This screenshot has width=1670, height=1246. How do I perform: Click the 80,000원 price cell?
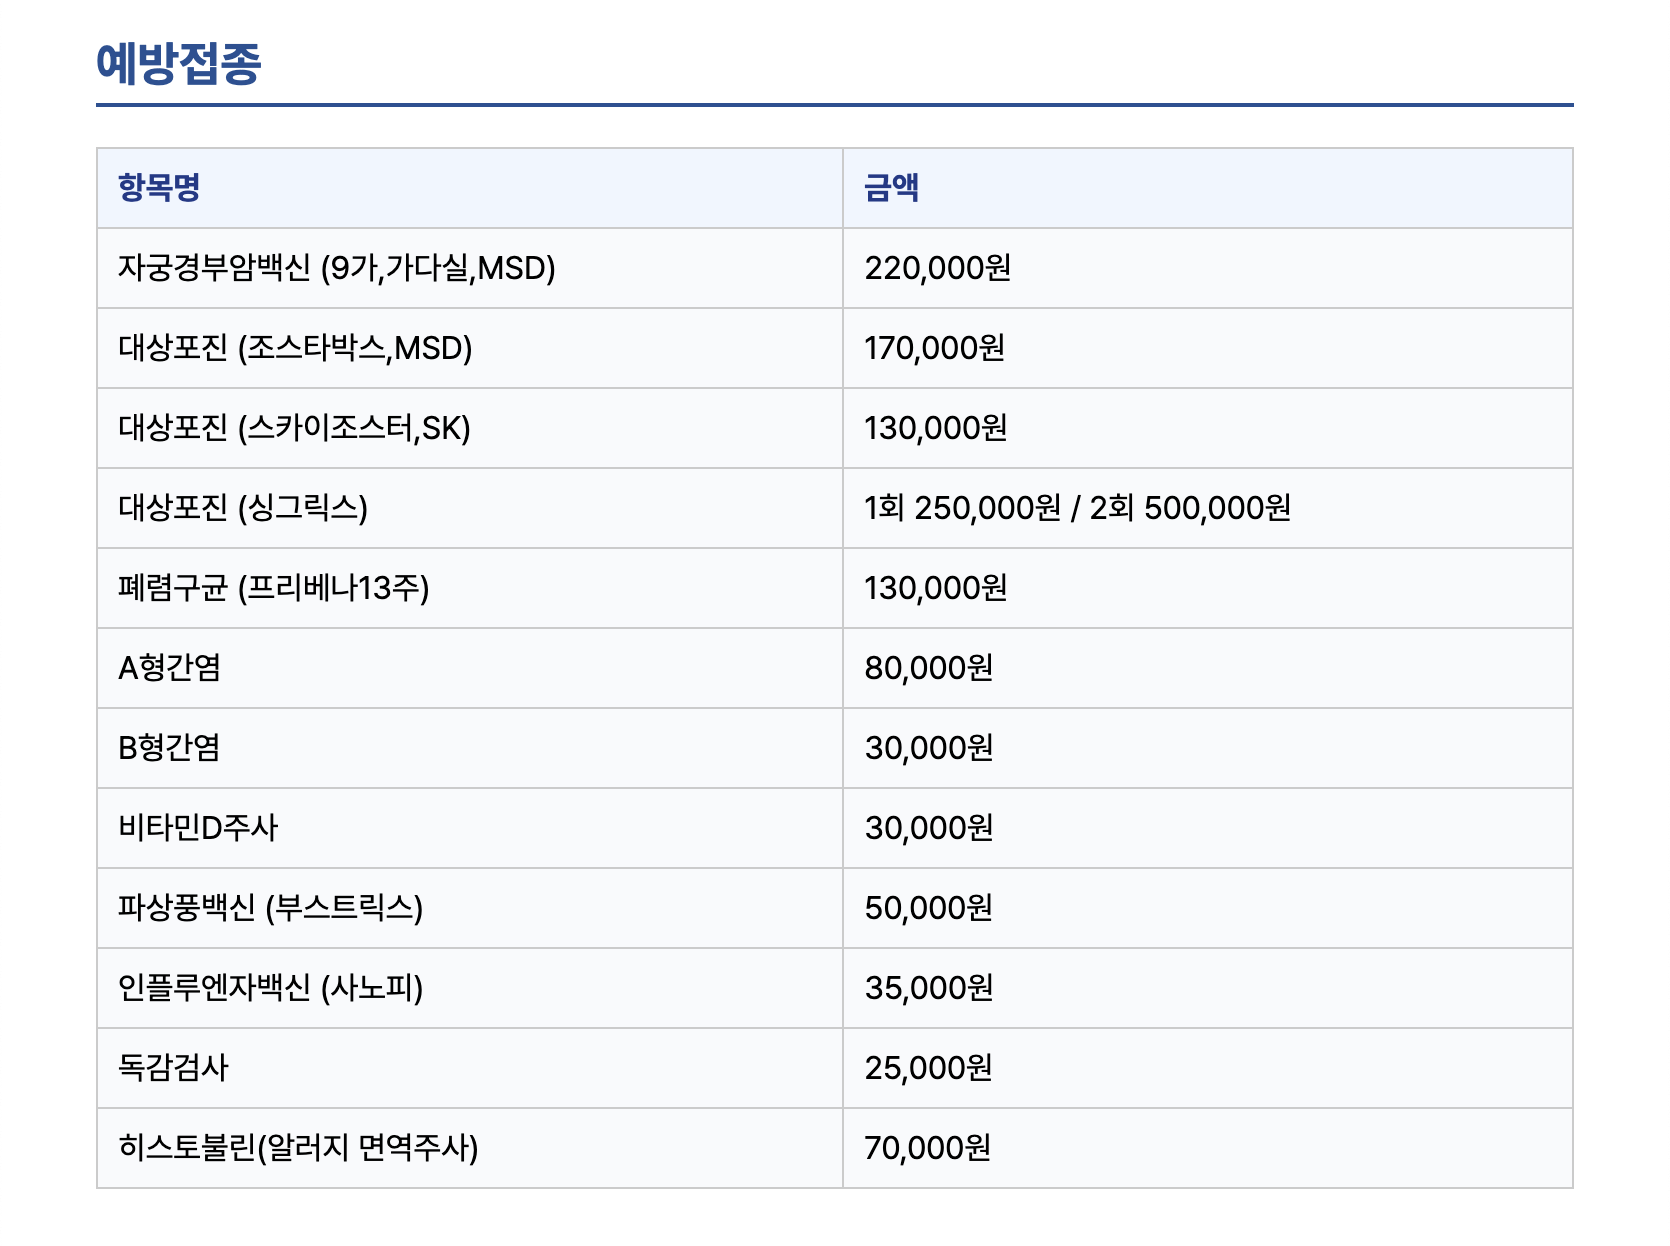coord(928,668)
